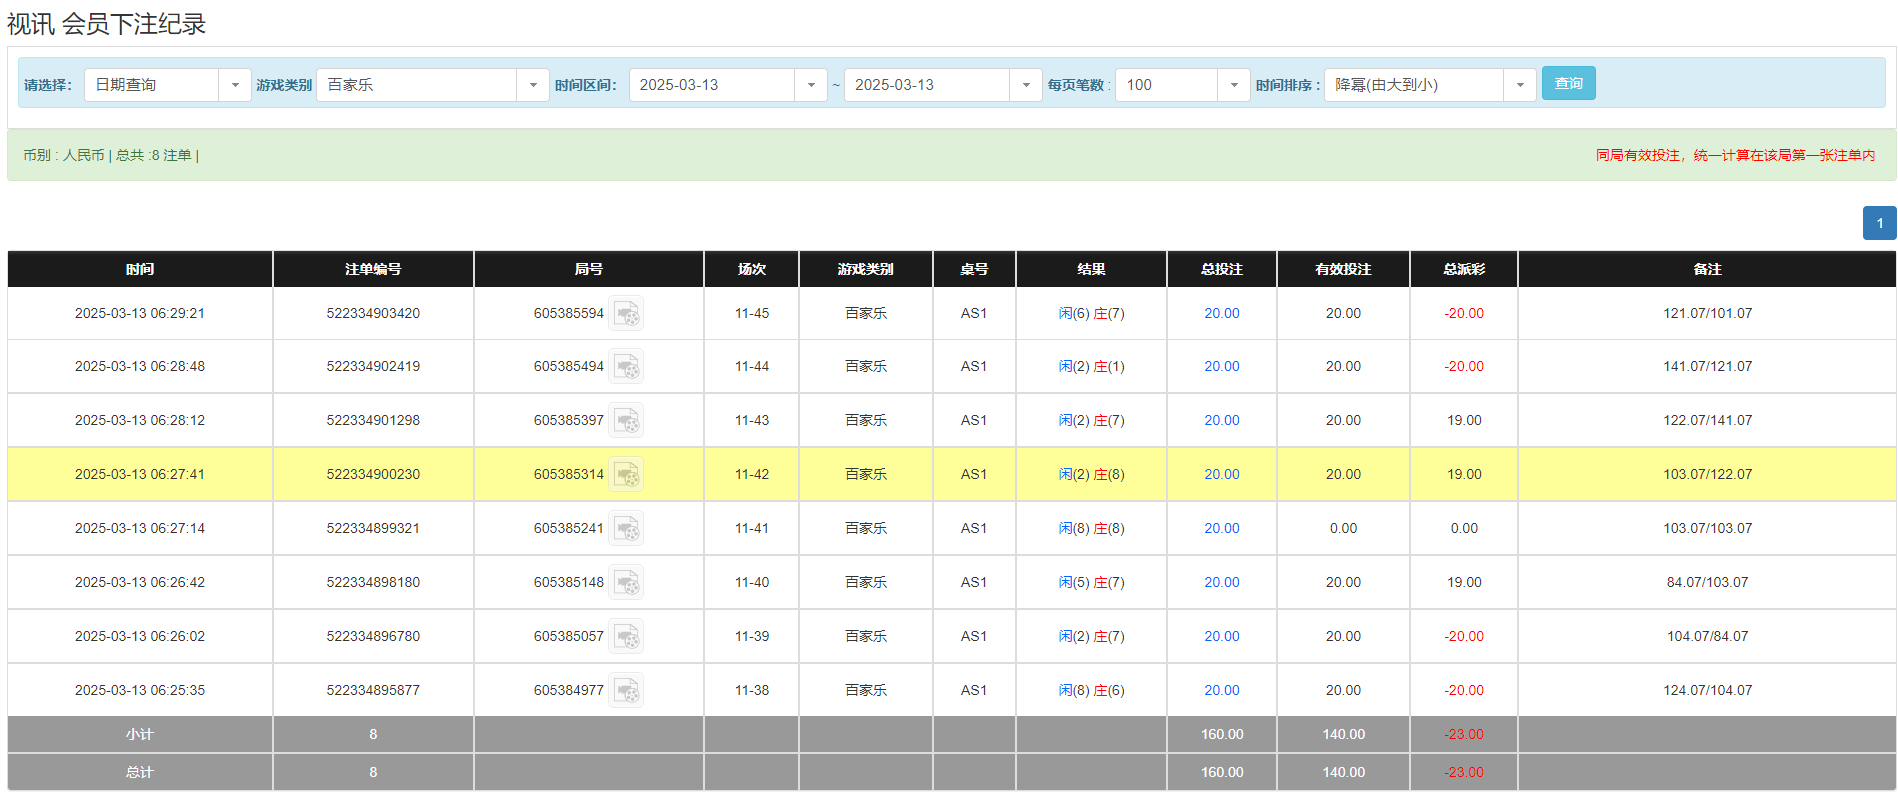Click total bet 20.00 for order 522334899321
Viewport: 1898px width, 805px height.
1221,529
